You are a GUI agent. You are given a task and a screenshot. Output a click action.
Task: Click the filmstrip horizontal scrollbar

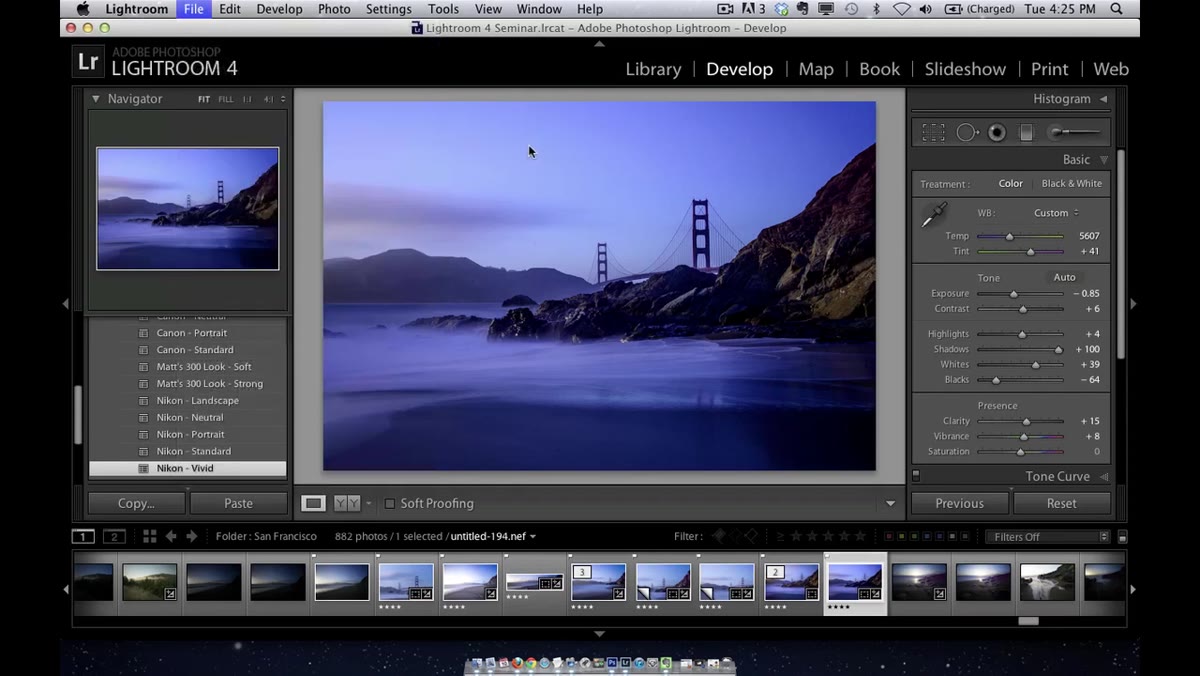coord(1029,621)
